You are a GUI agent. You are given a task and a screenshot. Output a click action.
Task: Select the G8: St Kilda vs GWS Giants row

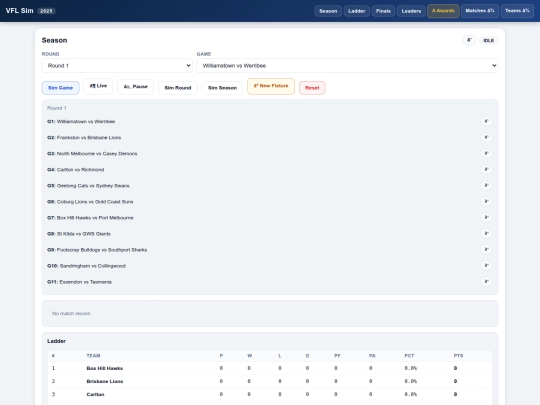[270, 233]
